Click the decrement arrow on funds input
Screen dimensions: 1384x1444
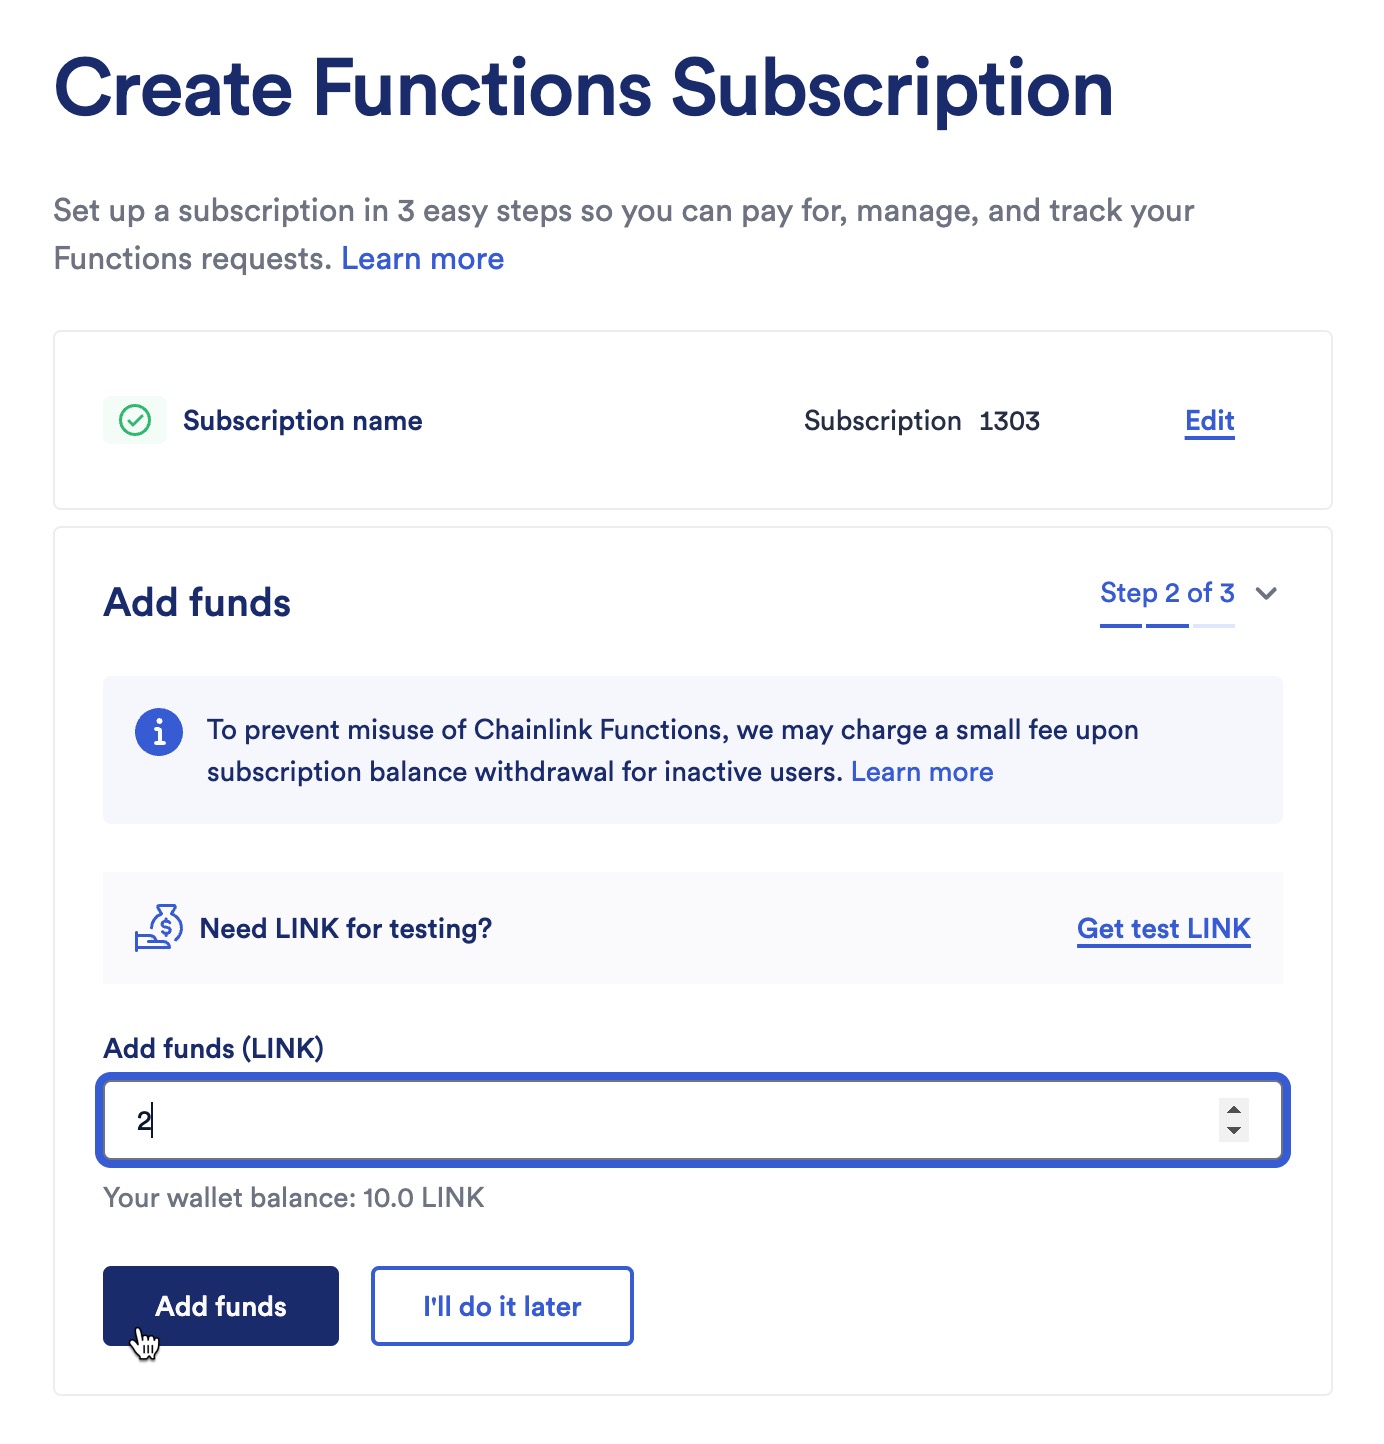1235,1130
